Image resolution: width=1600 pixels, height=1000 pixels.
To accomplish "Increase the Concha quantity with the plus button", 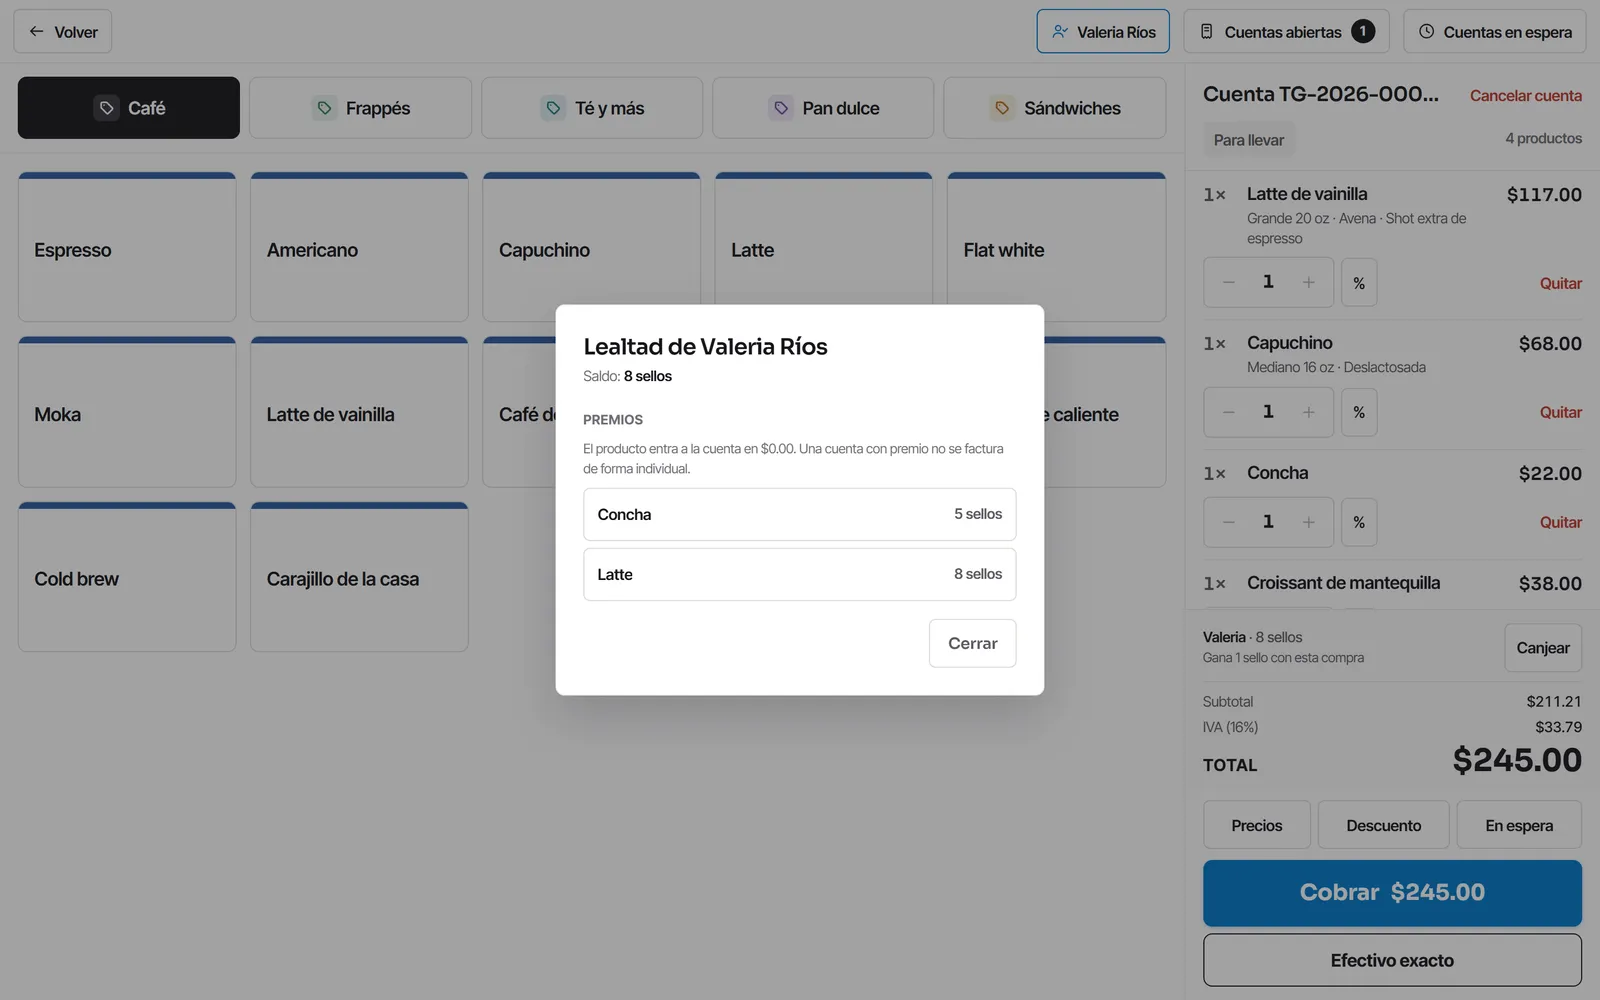I will pos(1308,522).
